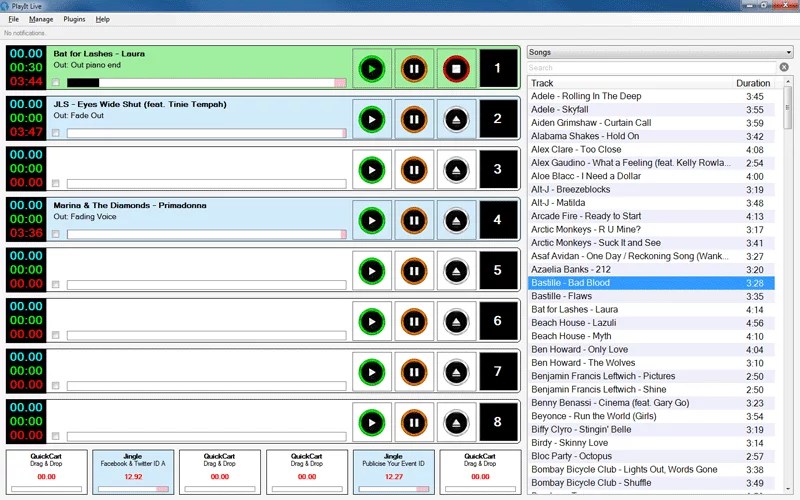Hit the pause icon on player 3

tap(413, 170)
